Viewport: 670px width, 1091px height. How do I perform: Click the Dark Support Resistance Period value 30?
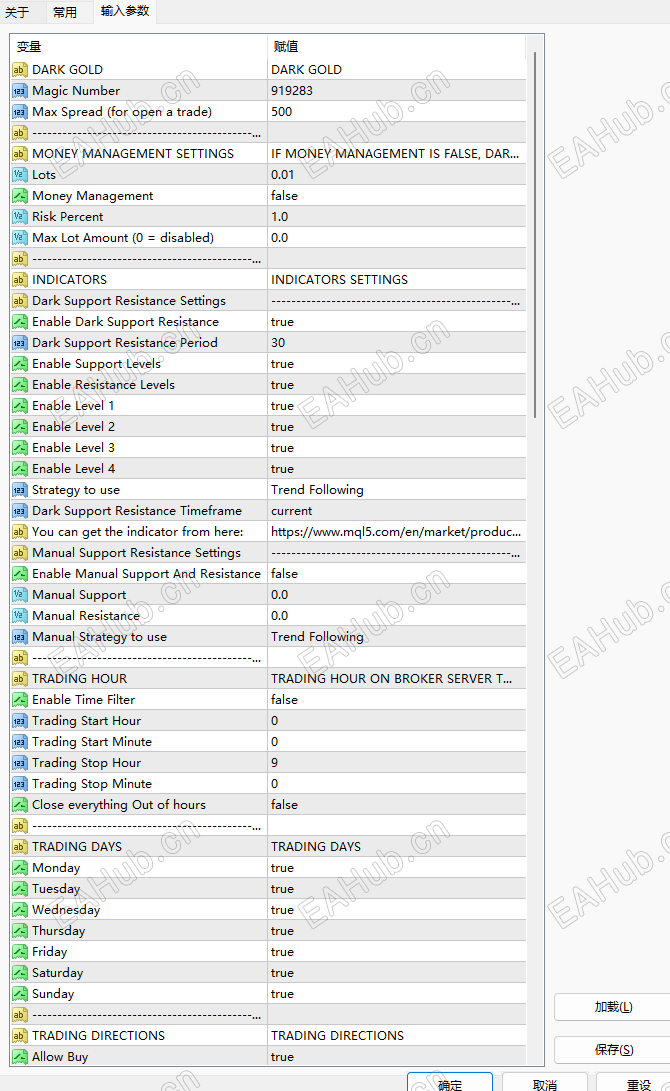(397, 342)
